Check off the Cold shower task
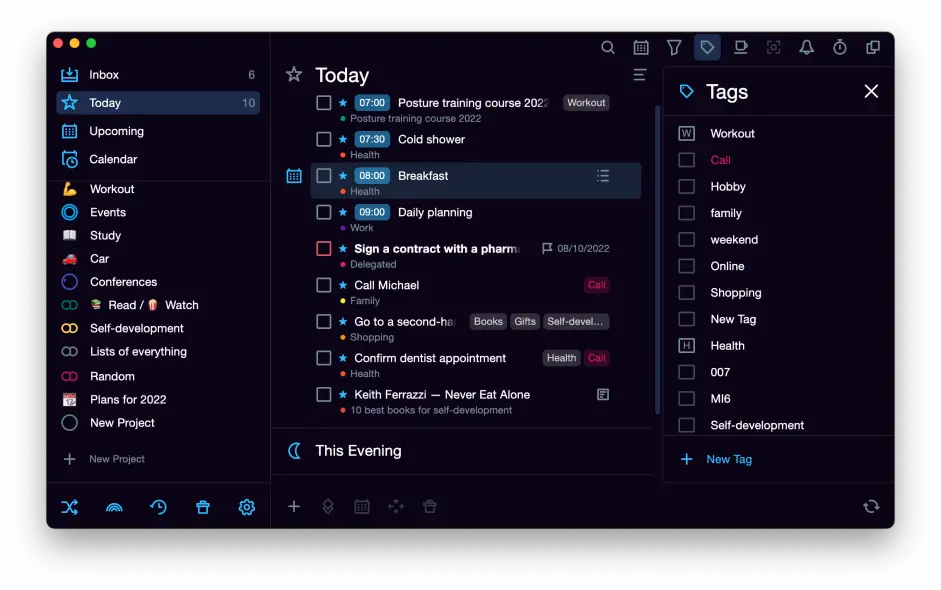 [x=324, y=140]
